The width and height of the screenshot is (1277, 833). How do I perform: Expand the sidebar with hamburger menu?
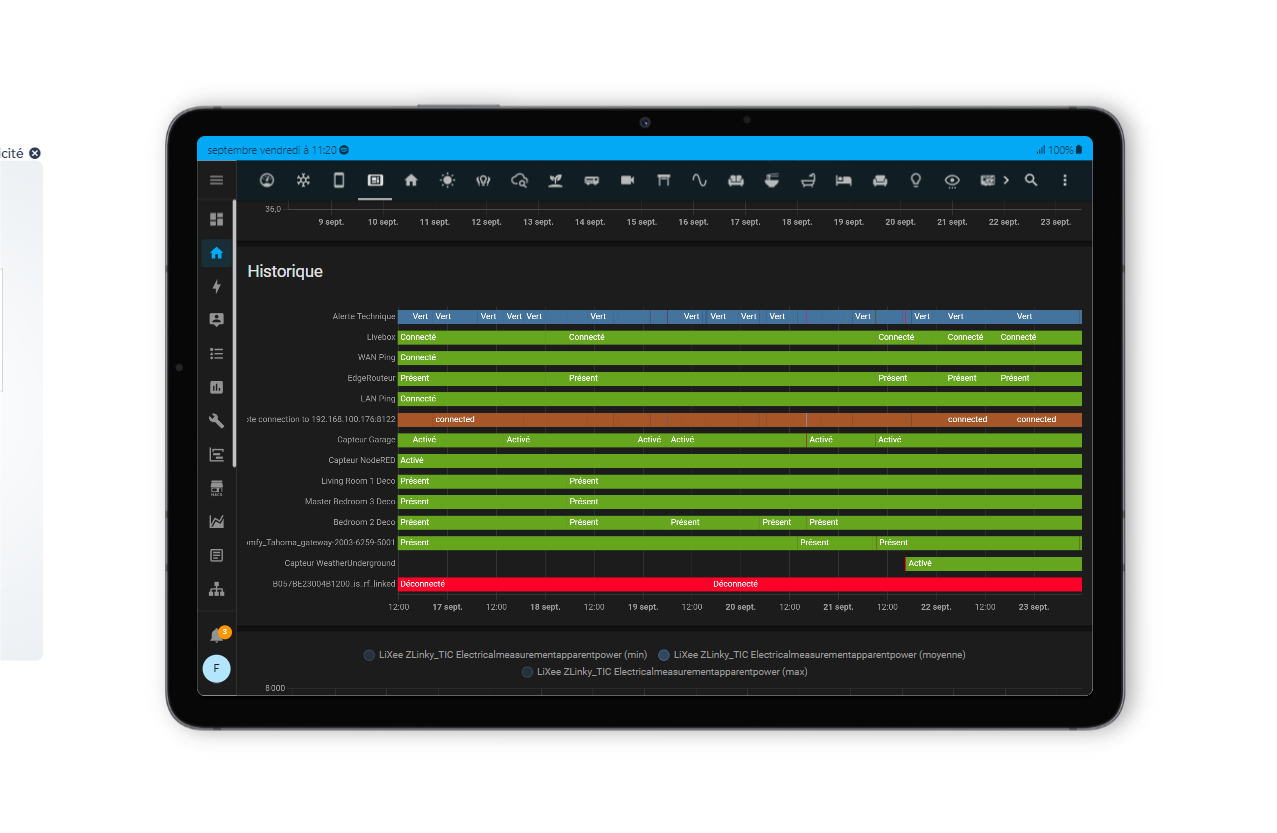click(216, 180)
